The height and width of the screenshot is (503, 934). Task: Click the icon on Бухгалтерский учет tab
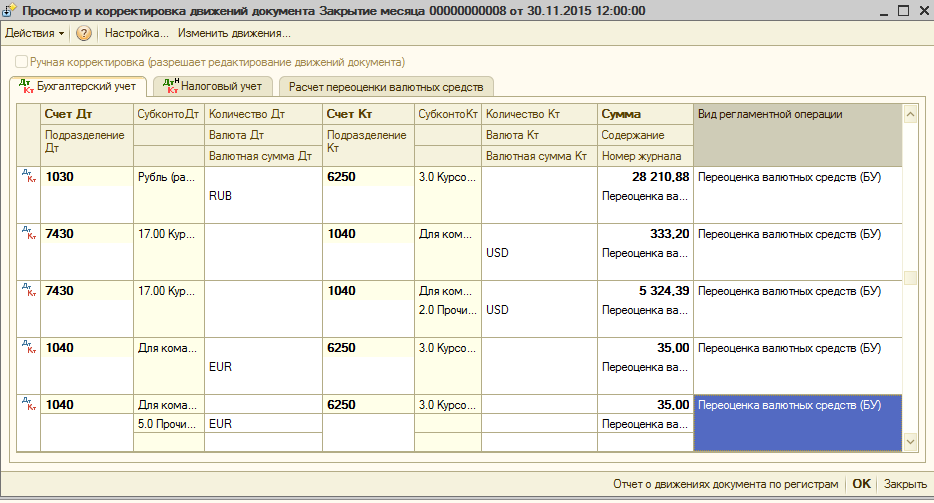(x=26, y=86)
